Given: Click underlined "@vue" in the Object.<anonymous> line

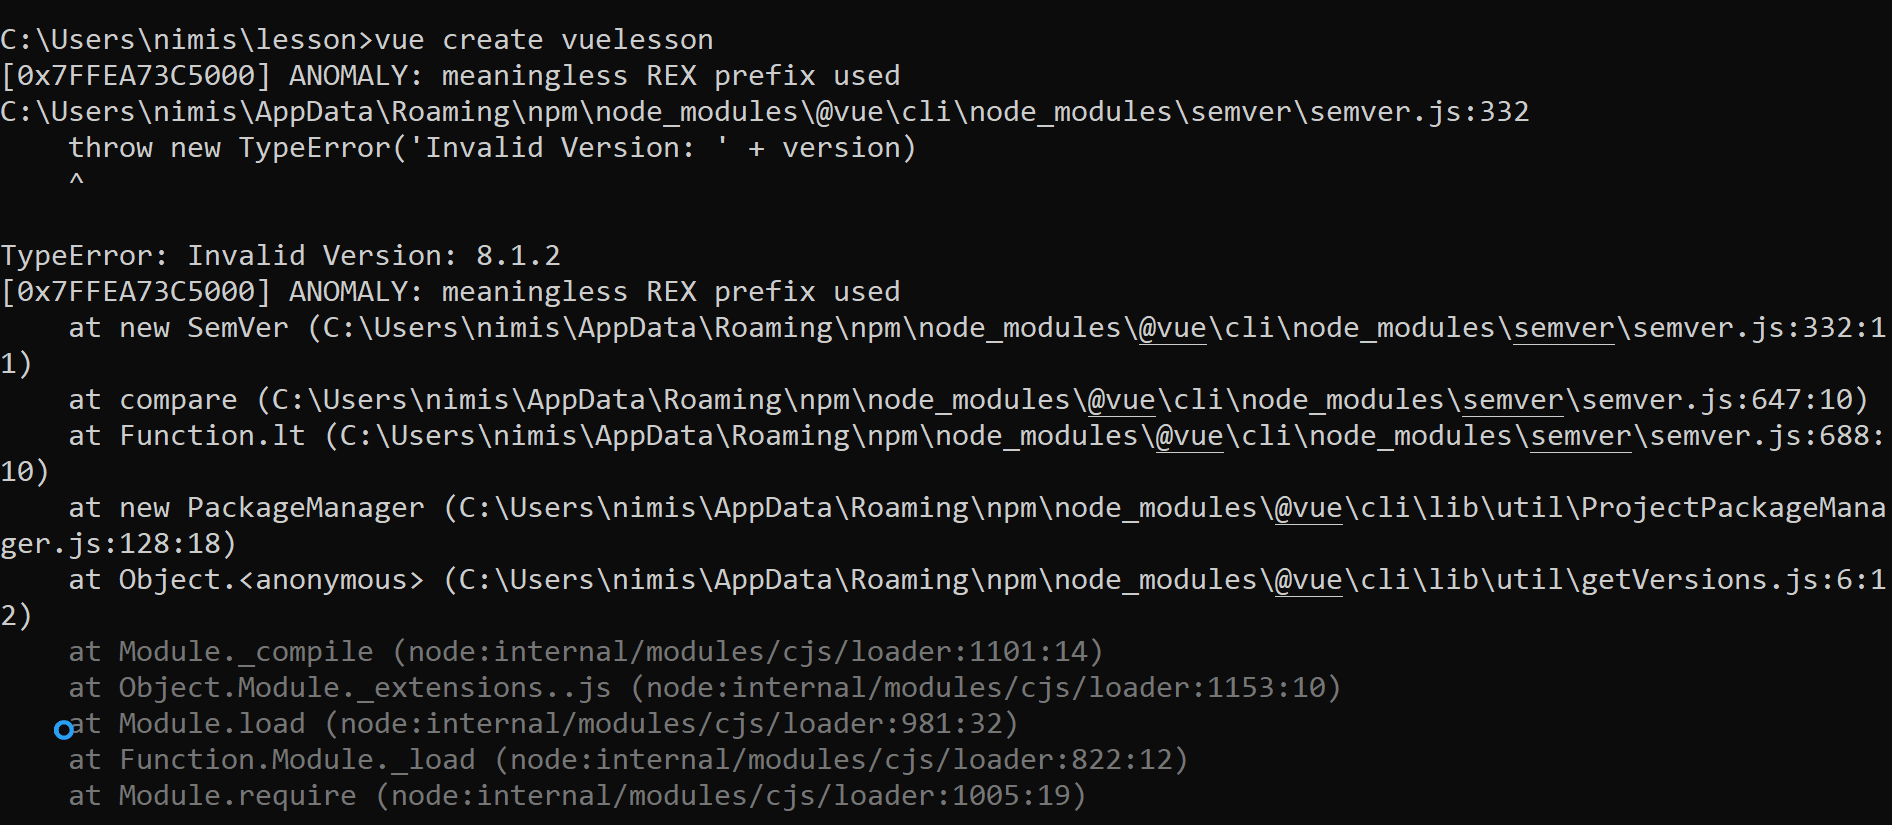Looking at the screenshot, I should pyautogui.click(x=1308, y=580).
